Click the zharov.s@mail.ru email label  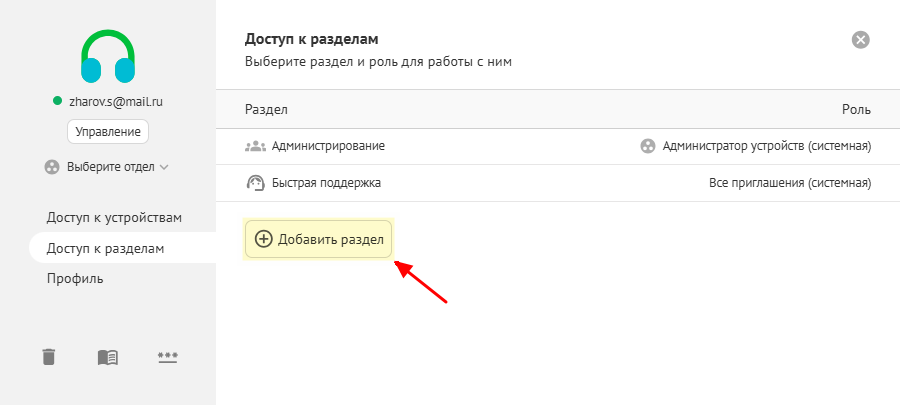click(115, 101)
